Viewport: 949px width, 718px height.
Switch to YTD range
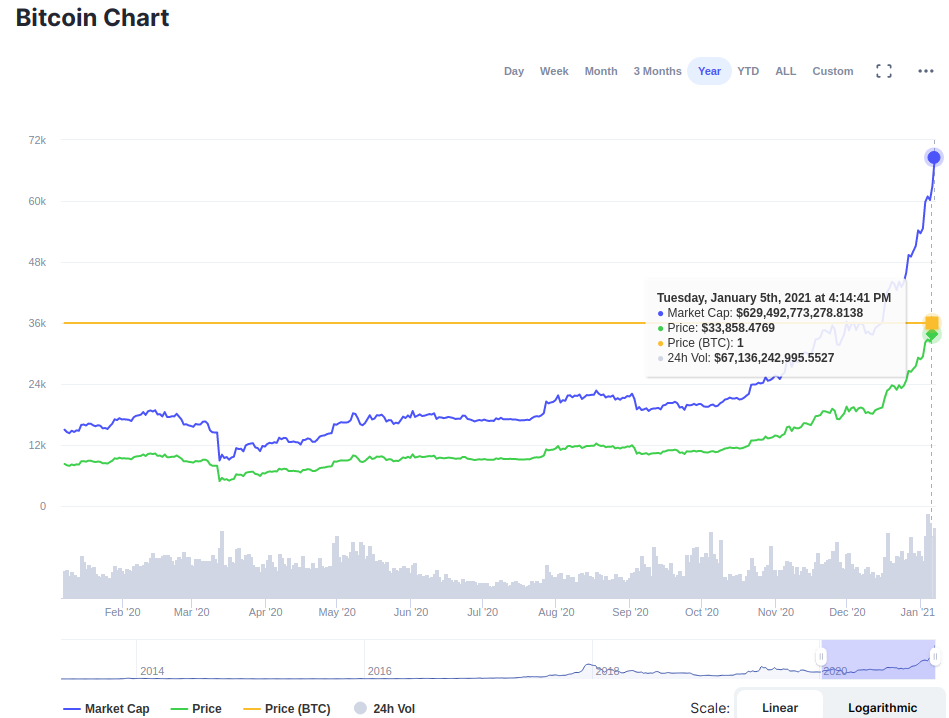click(748, 71)
